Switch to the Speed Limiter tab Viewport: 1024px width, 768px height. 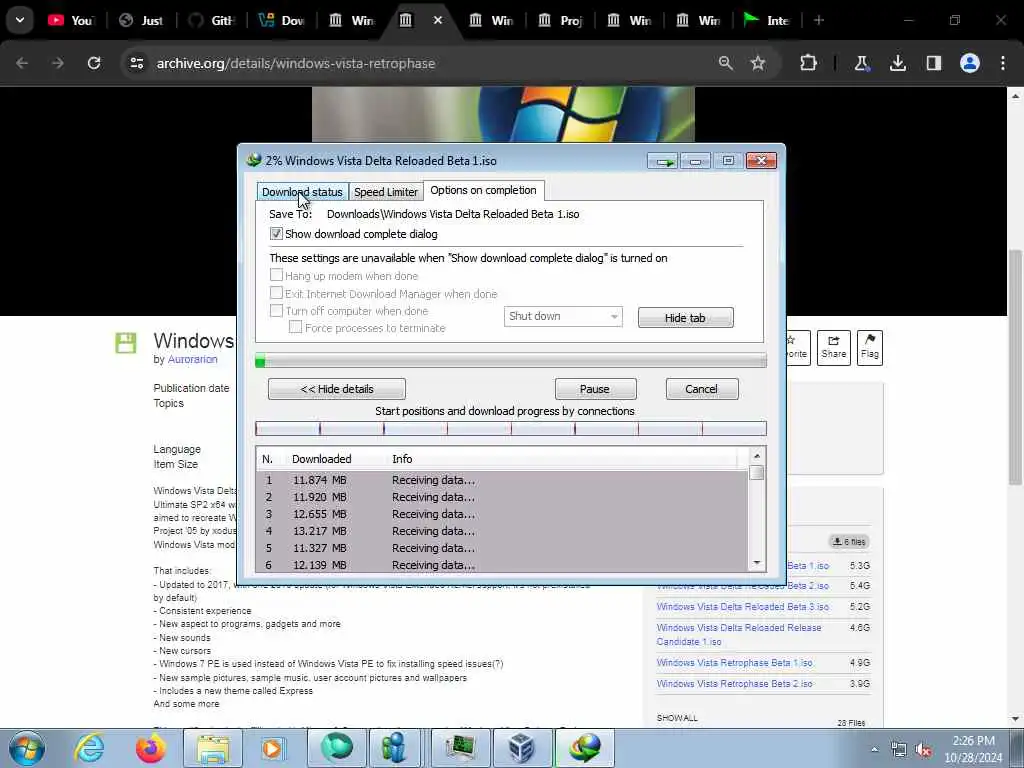point(386,192)
